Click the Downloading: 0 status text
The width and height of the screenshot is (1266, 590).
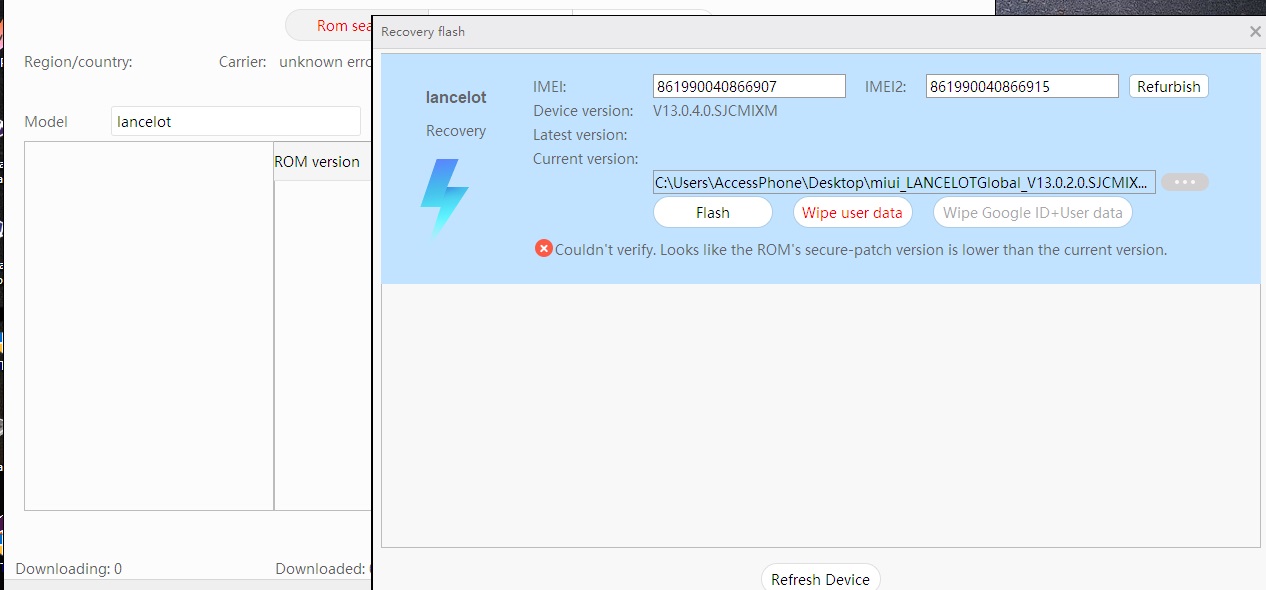(69, 569)
